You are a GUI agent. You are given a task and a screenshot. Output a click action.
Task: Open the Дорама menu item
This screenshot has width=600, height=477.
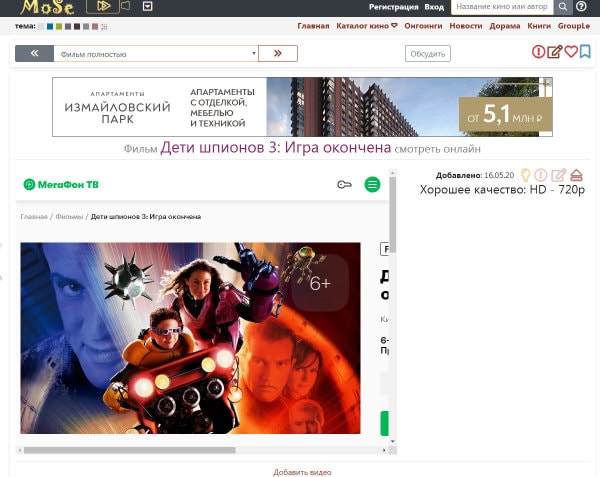(505, 26)
